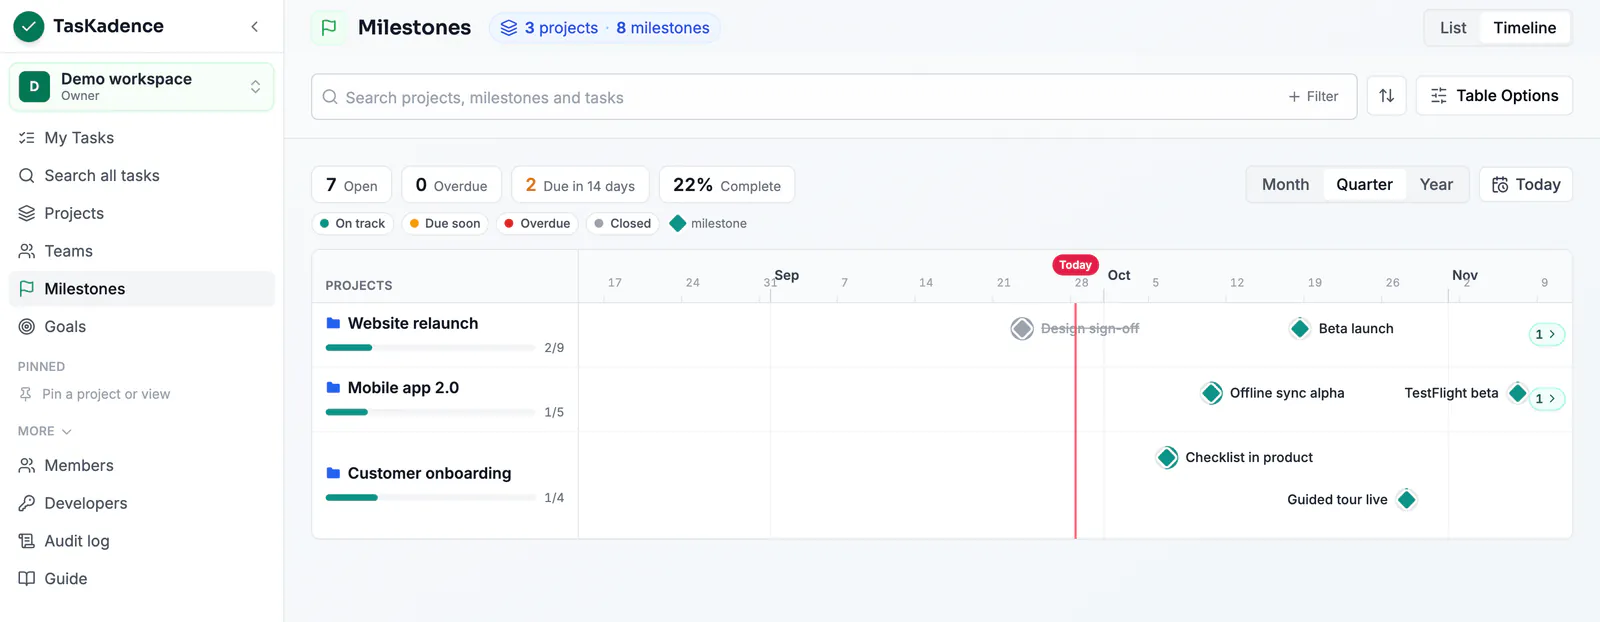
Task: Open the Audit log page
Action: pyautogui.click(x=141, y=541)
